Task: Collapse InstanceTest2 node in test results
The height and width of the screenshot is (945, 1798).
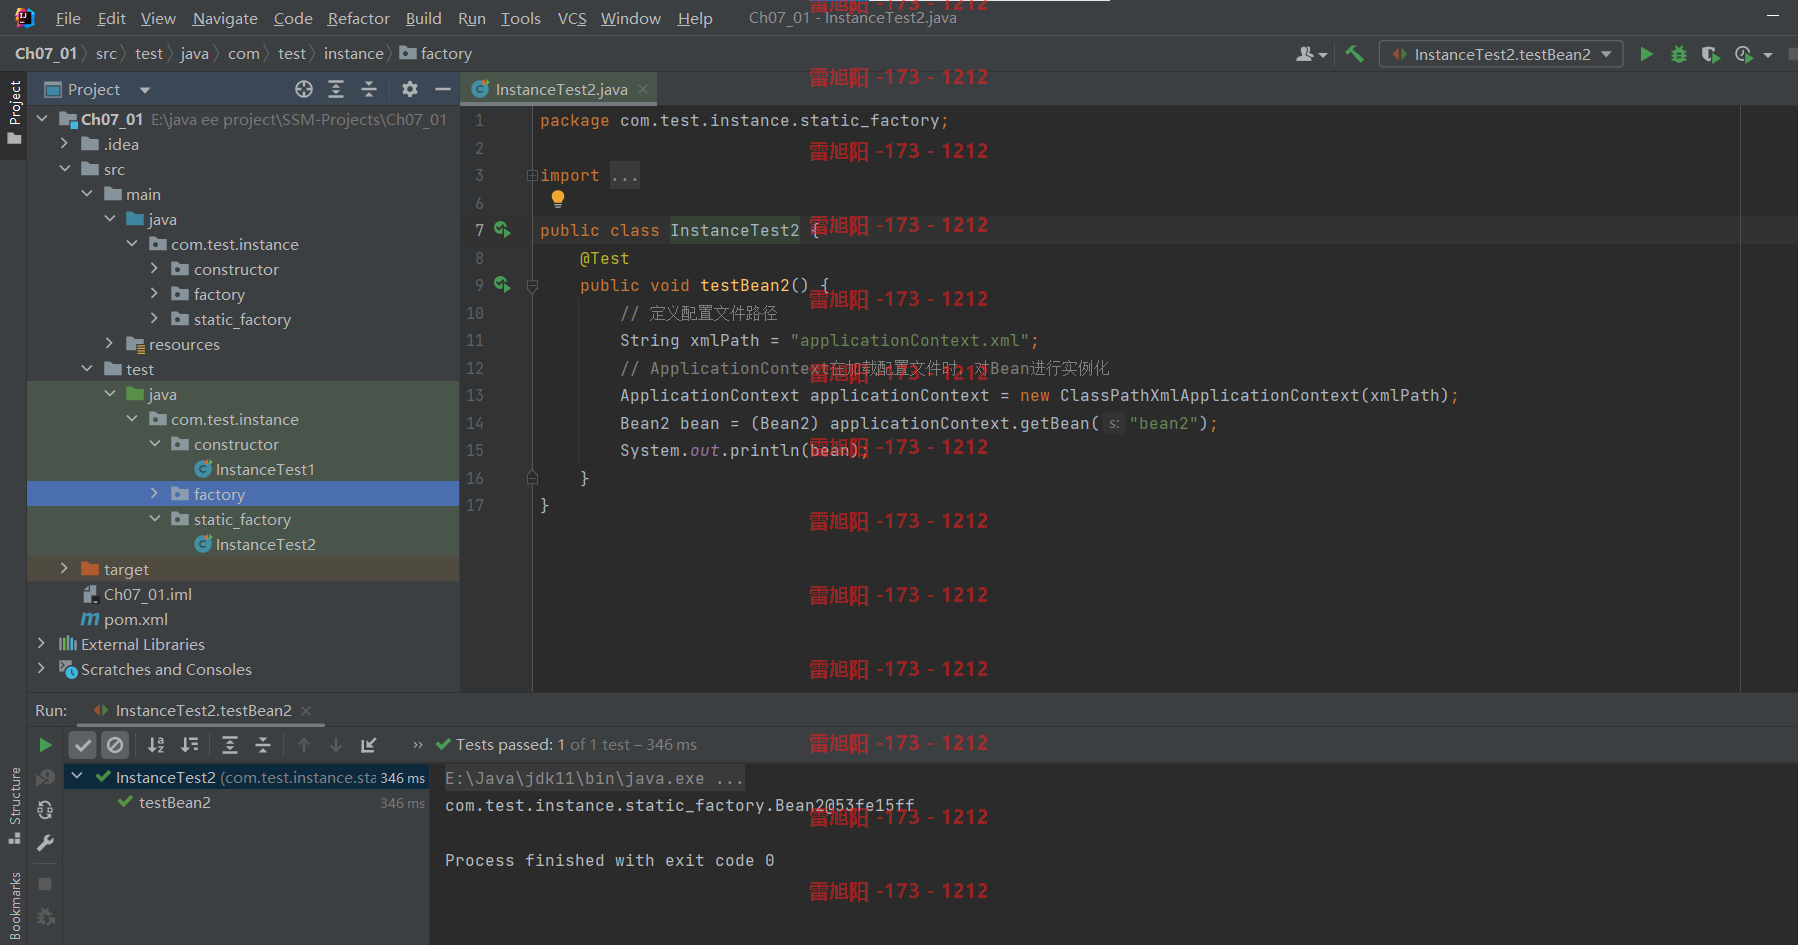Action: (77, 777)
